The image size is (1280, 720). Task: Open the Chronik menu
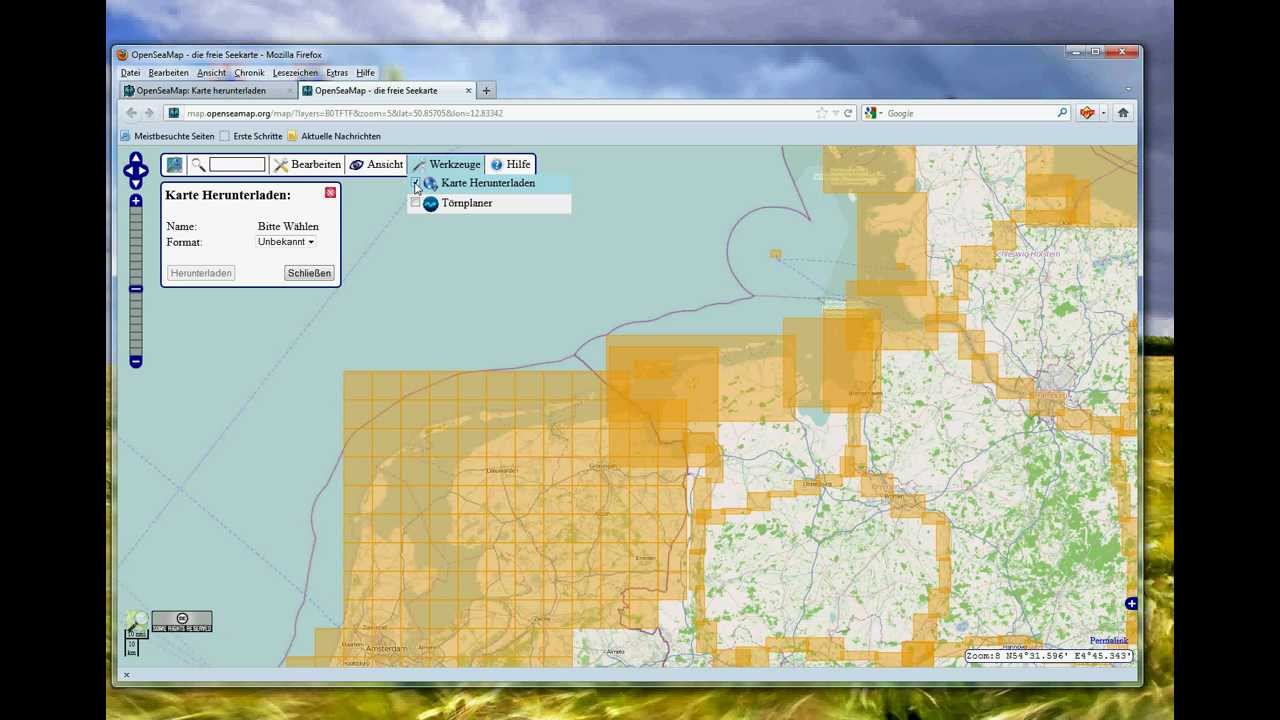point(249,73)
